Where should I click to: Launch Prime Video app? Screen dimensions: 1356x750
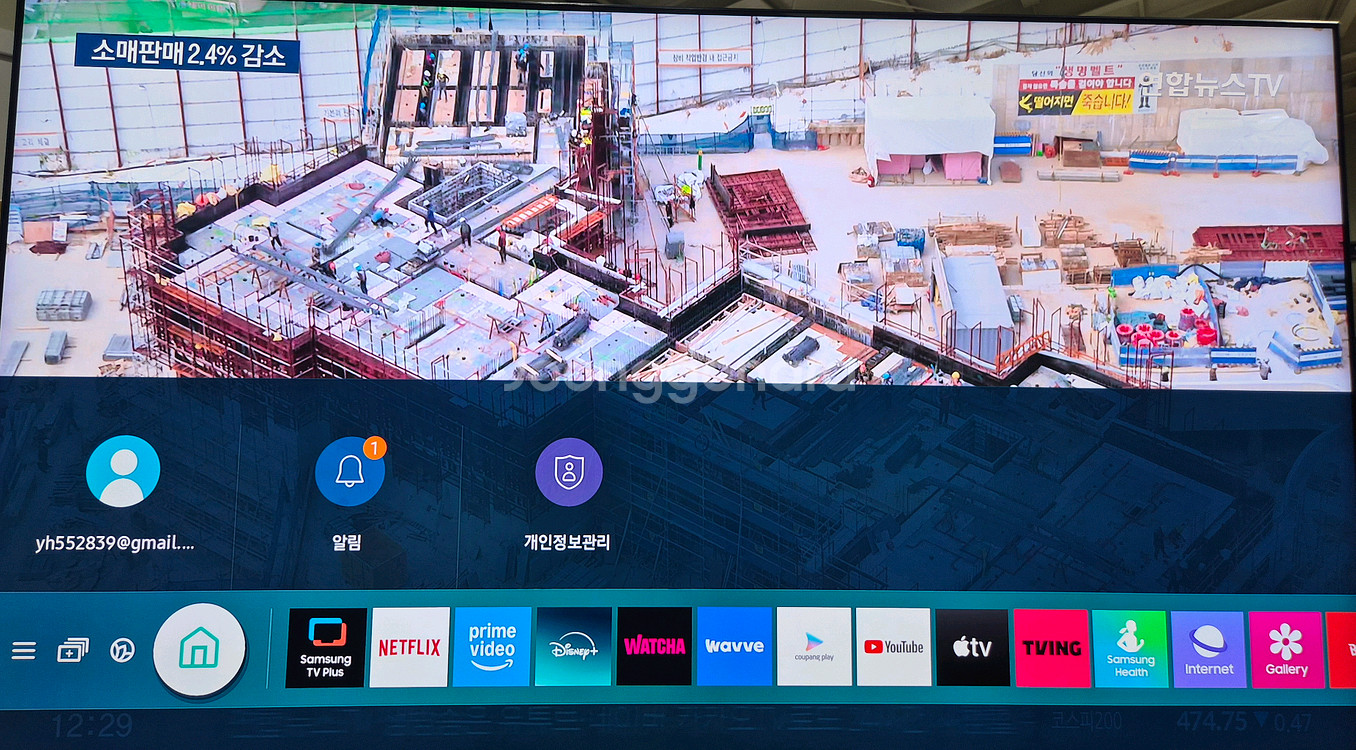(x=492, y=647)
